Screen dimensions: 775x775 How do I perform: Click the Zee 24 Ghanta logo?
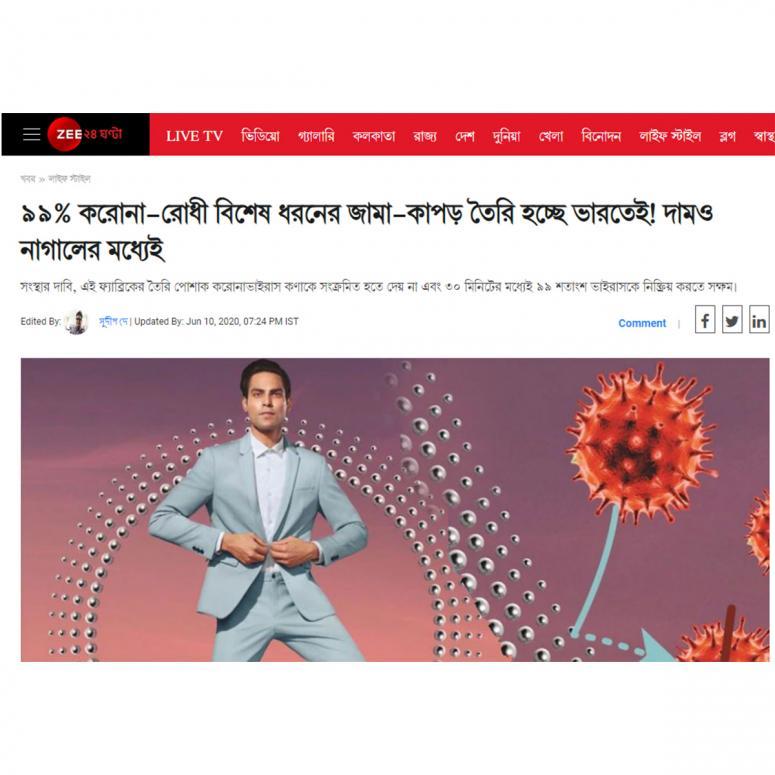pyautogui.click(x=85, y=134)
